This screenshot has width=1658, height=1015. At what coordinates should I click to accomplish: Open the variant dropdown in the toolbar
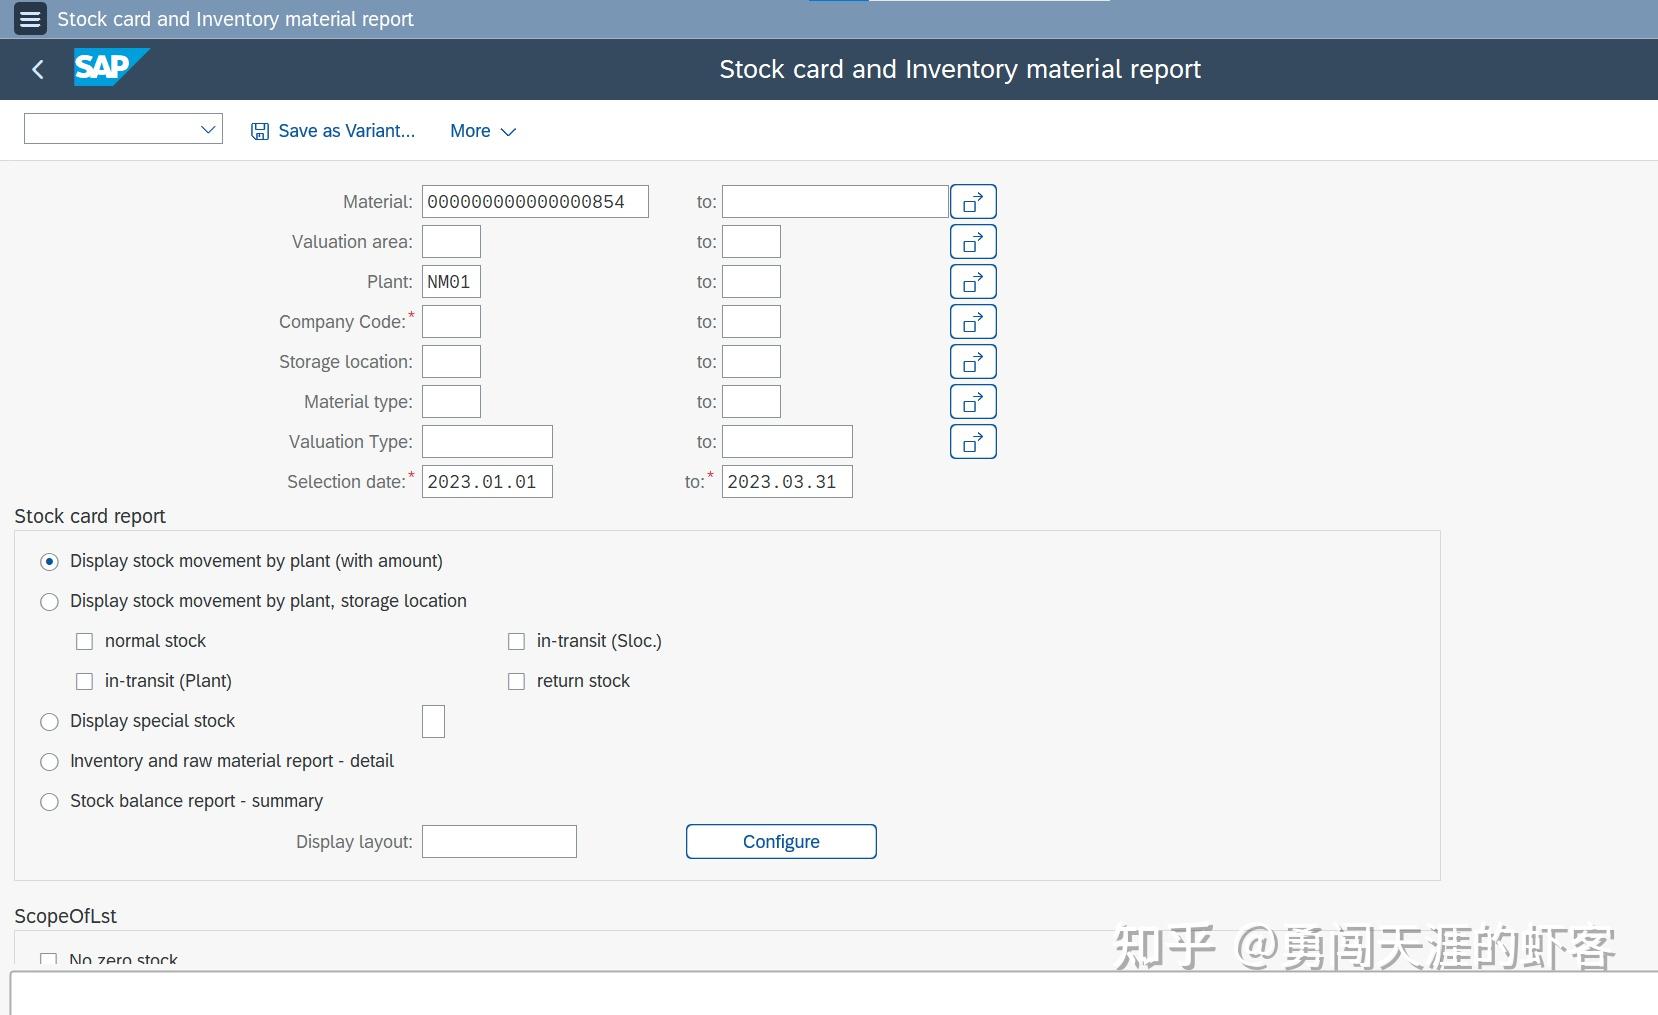123,129
